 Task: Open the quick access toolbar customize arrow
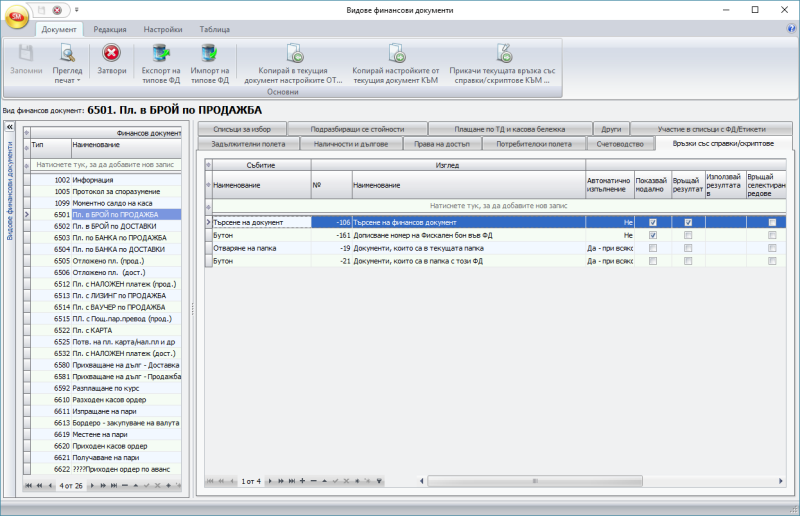[77, 10]
